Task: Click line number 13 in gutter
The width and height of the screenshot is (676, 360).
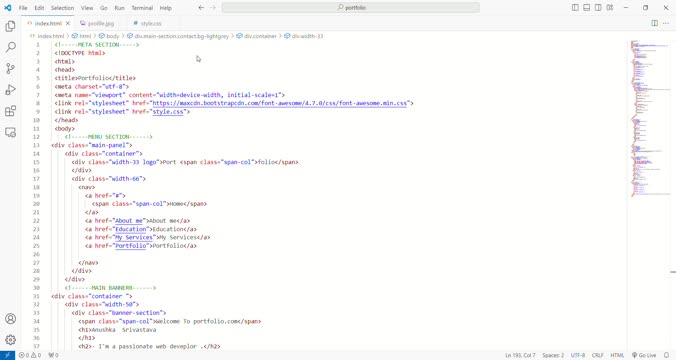Action: 37,145
